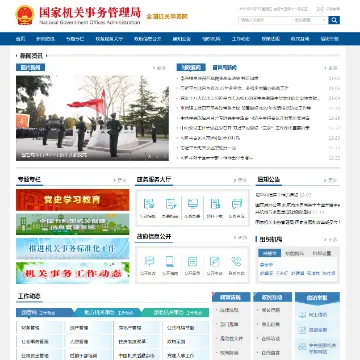Open the search scope dropdown

pos(310,20)
